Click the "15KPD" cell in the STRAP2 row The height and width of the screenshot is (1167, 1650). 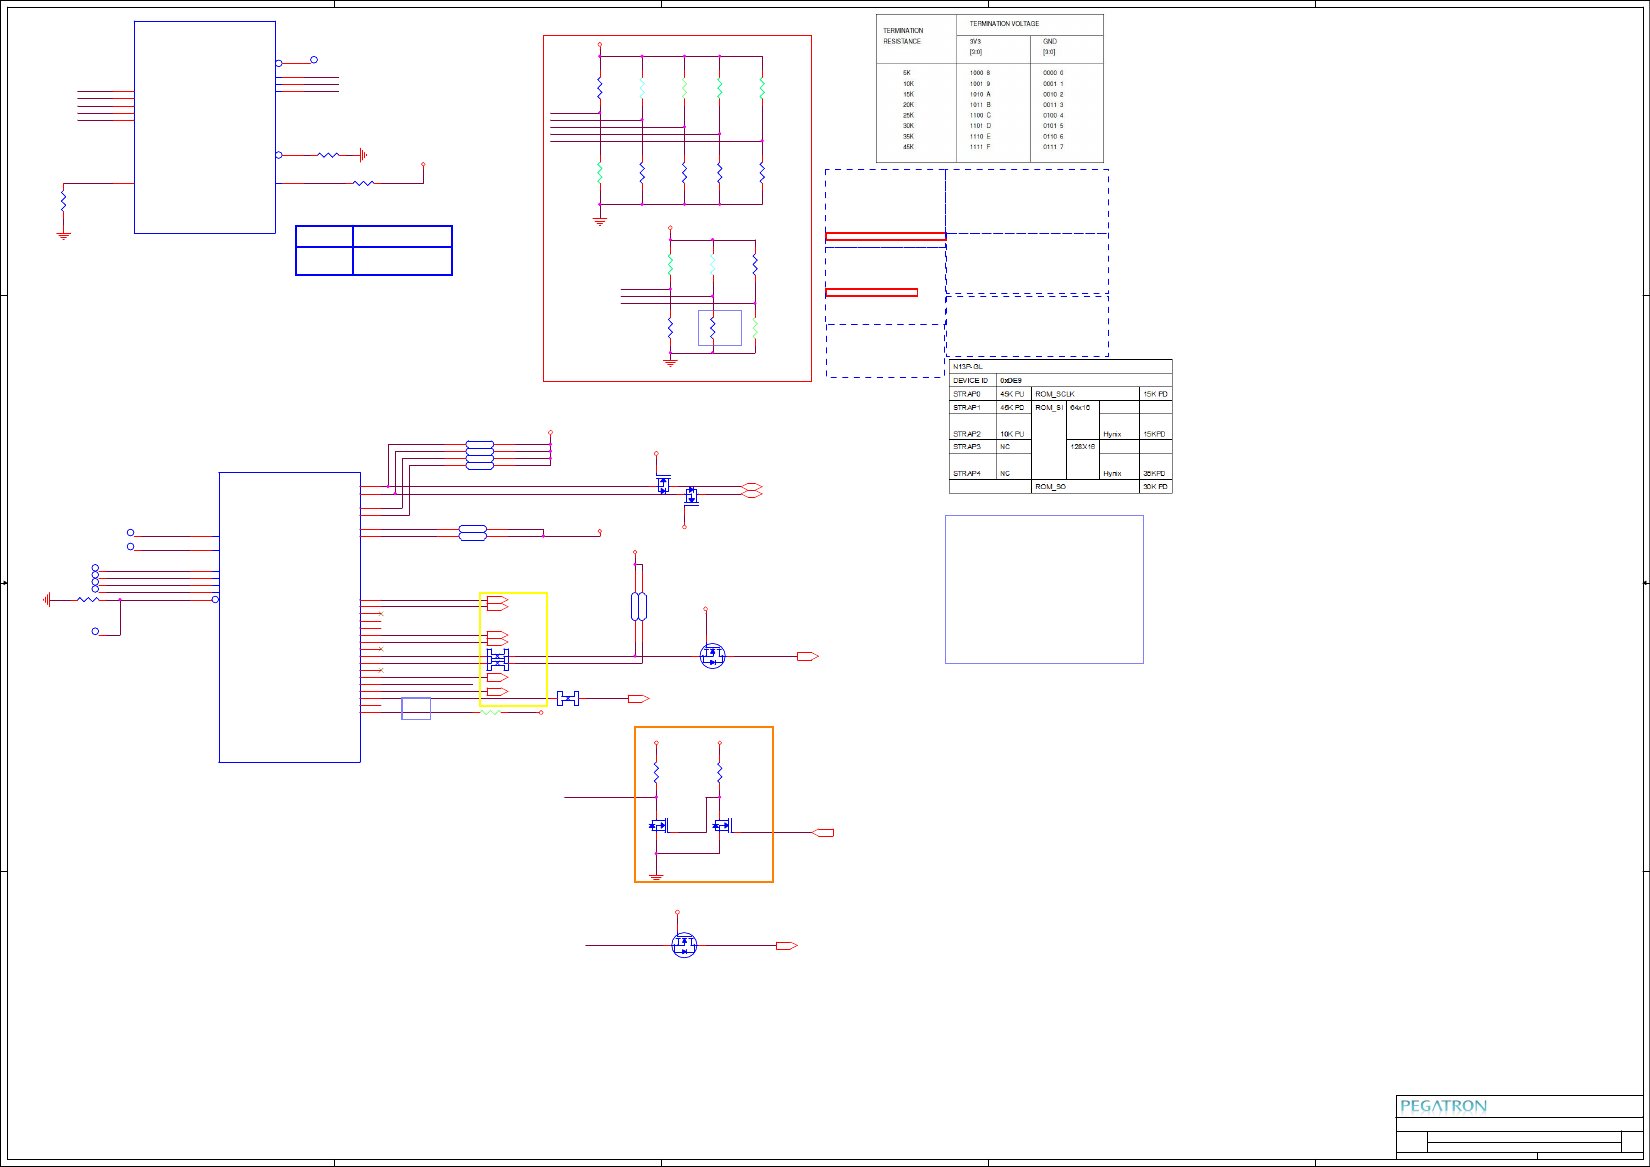pos(1155,434)
